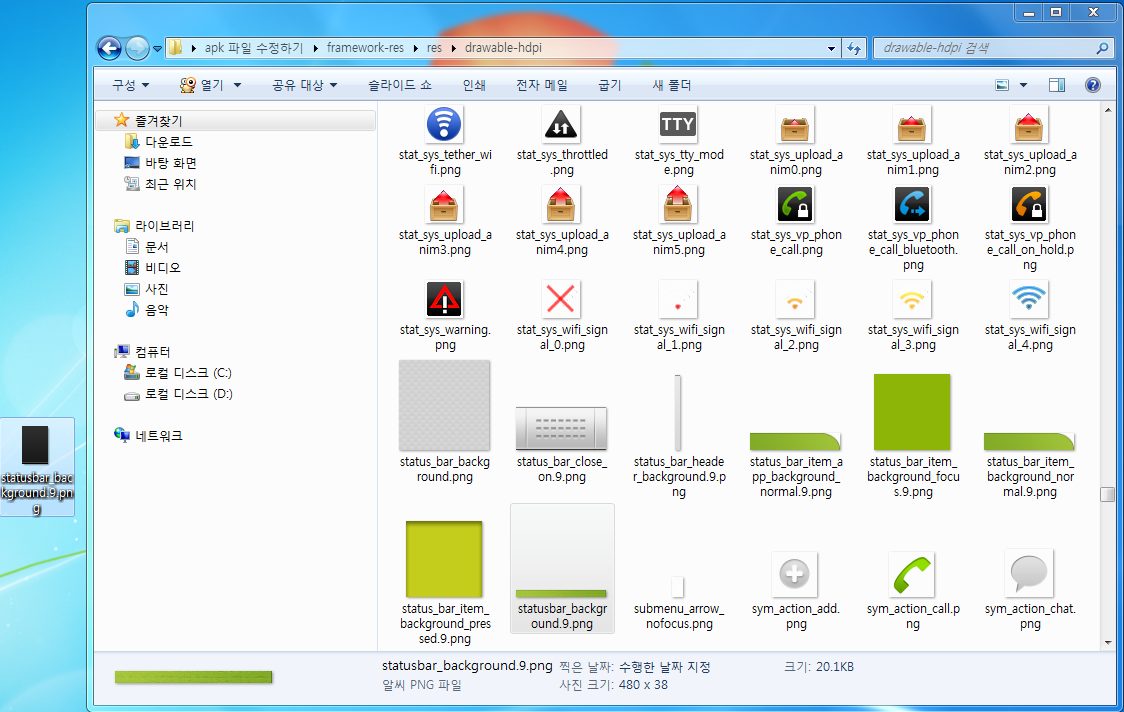Select stat_sys_vp_phone_call_bluetooth.png icon
Image resolution: width=1124 pixels, height=712 pixels.
tap(912, 205)
